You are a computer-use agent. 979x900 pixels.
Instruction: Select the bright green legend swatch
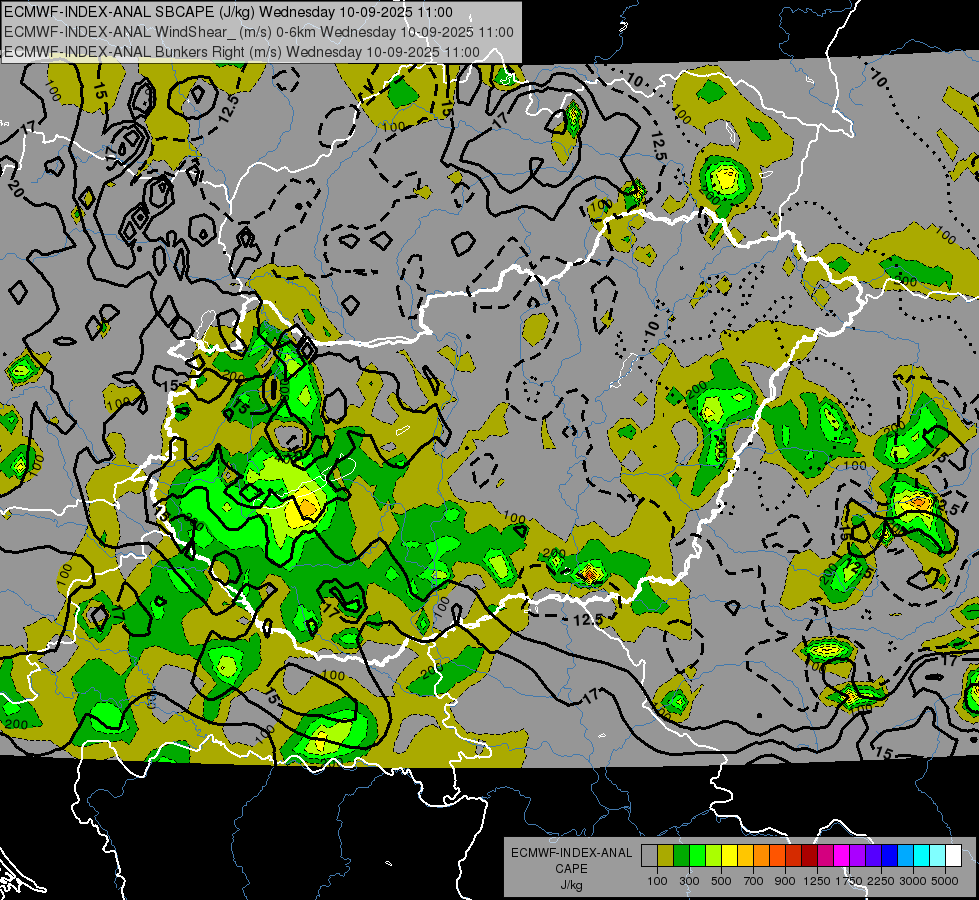[x=697, y=856]
